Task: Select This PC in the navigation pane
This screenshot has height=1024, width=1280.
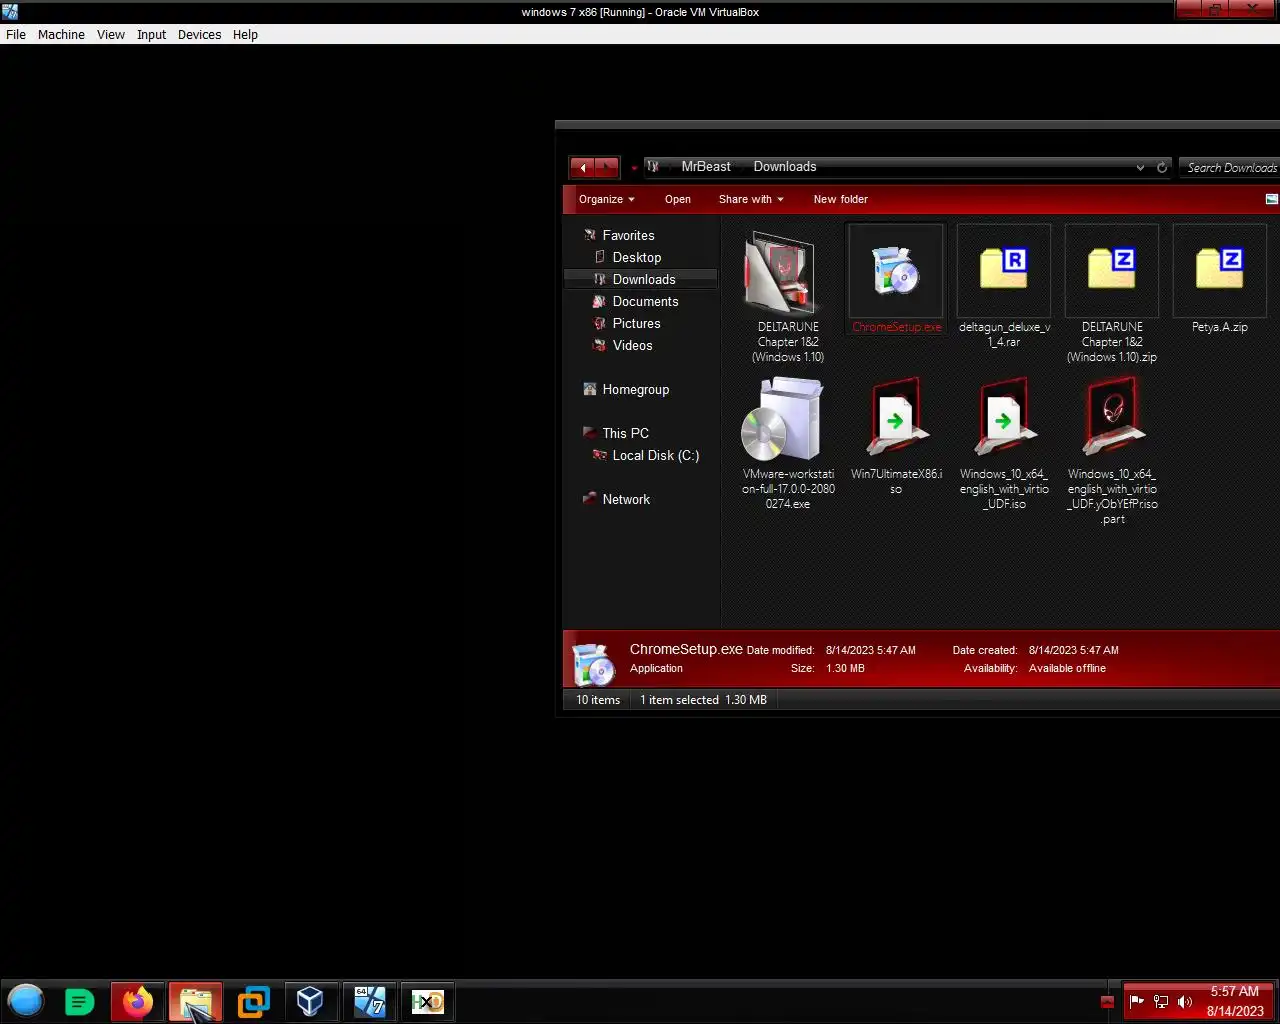Action: (625, 433)
